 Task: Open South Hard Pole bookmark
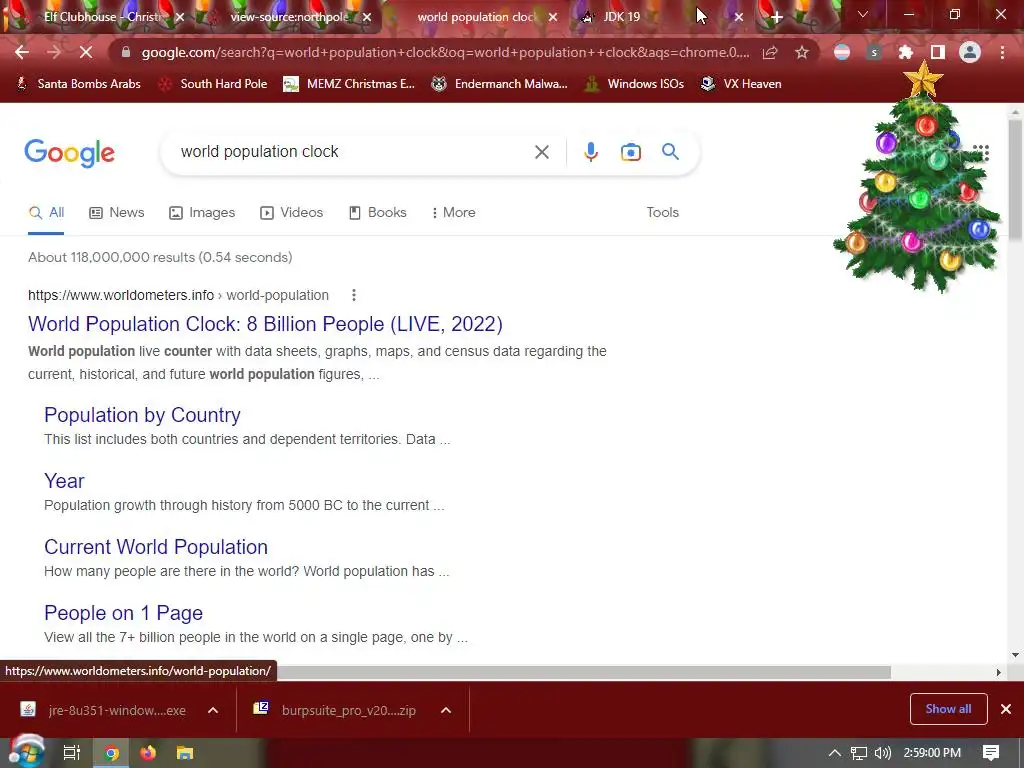click(x=213, y=84)
